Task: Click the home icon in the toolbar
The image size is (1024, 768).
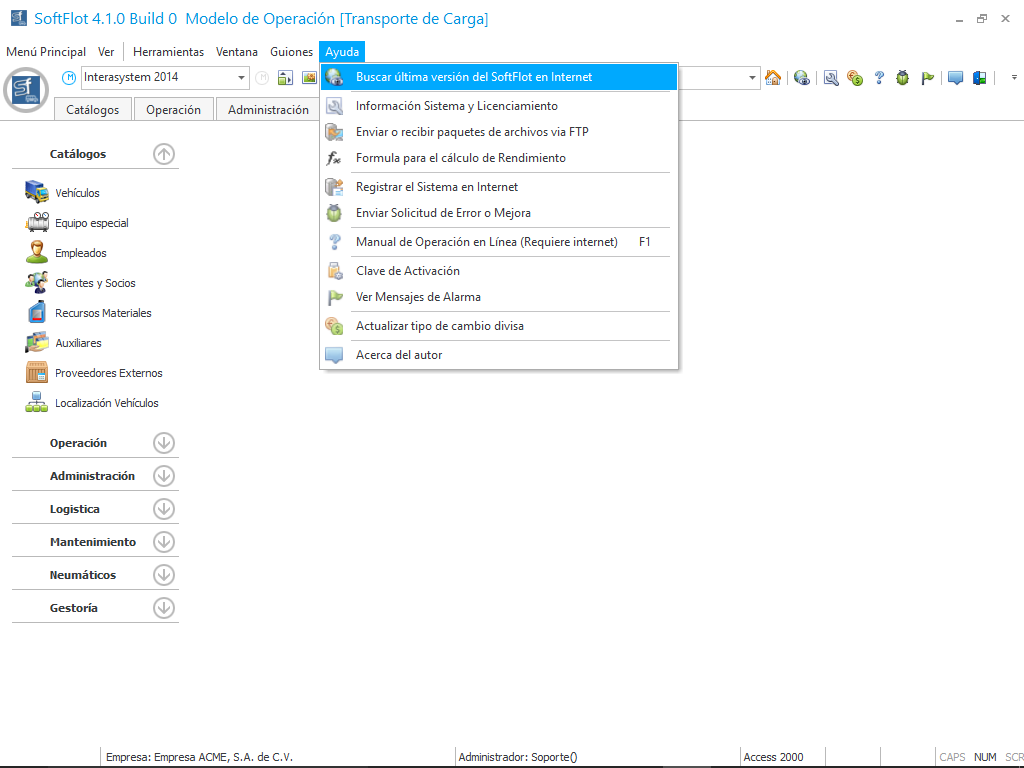Action: [773, 78]
